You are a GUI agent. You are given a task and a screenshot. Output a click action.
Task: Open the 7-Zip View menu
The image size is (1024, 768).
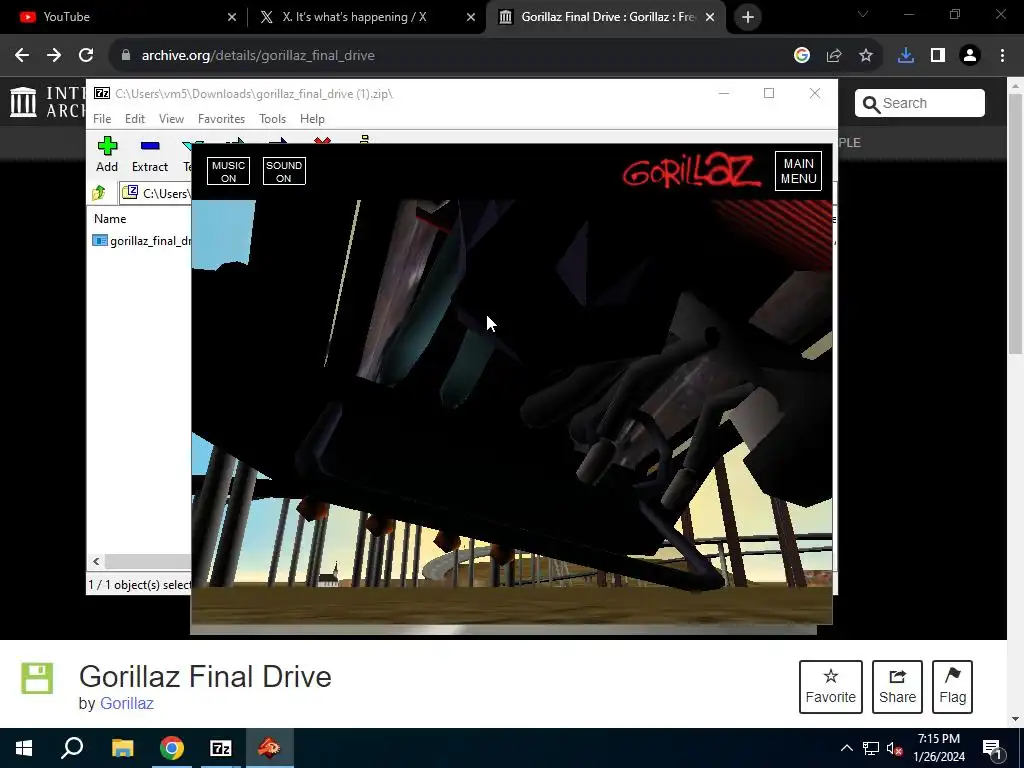(171, 119)
